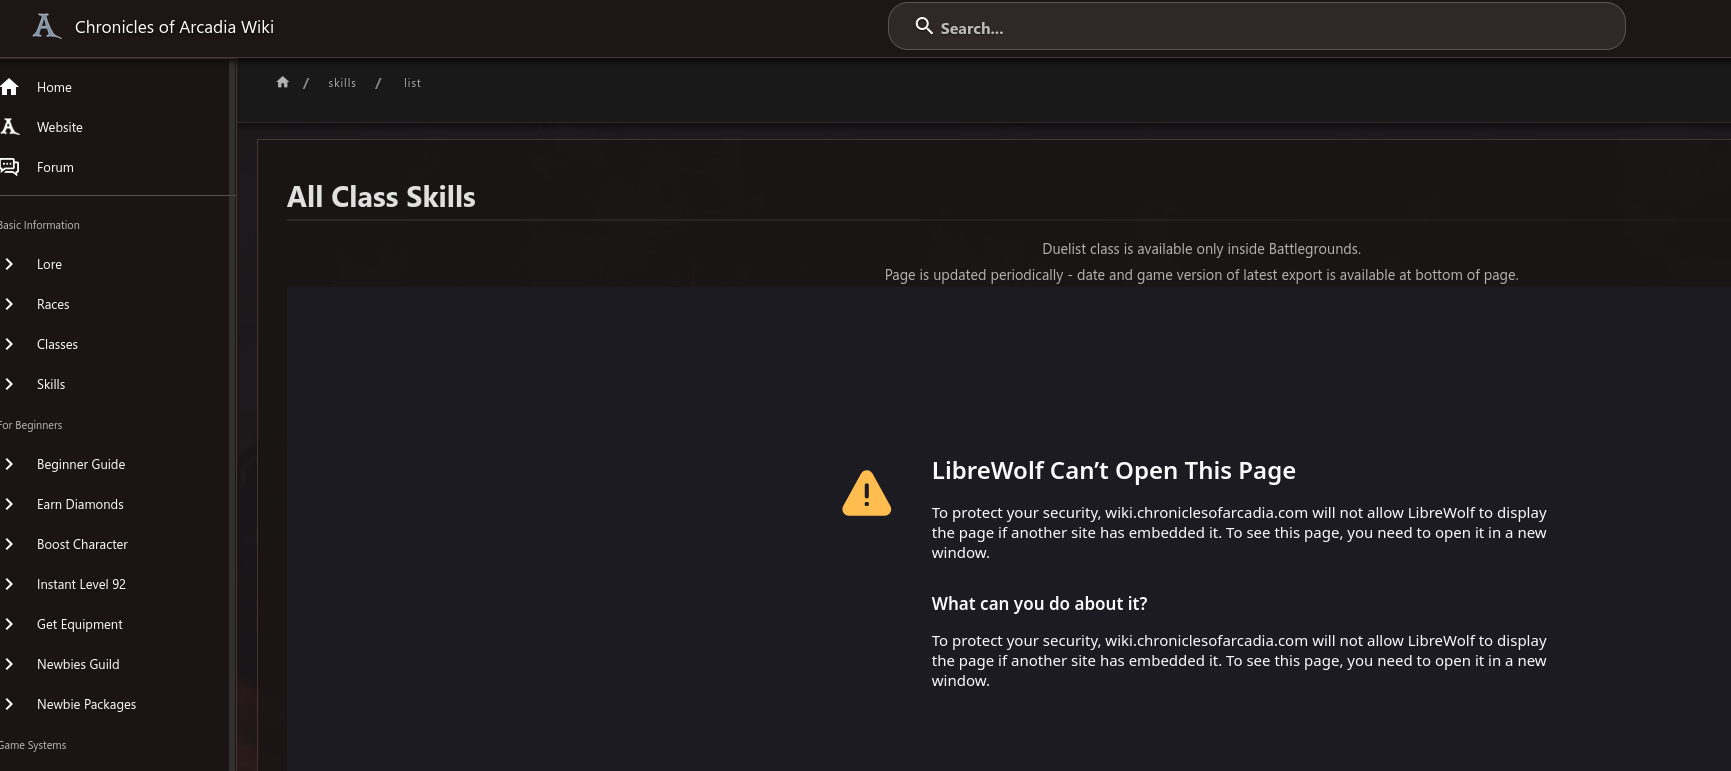Open the Chronicles of Arcadia Wiki title link

coord(174,27)
